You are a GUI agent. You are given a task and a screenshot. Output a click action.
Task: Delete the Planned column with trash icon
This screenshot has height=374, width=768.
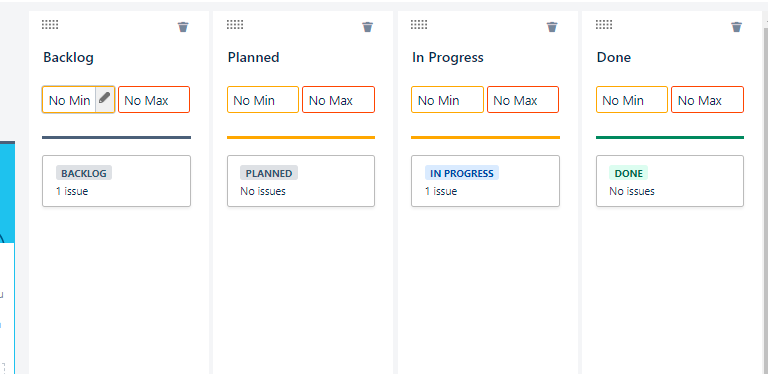368,27
